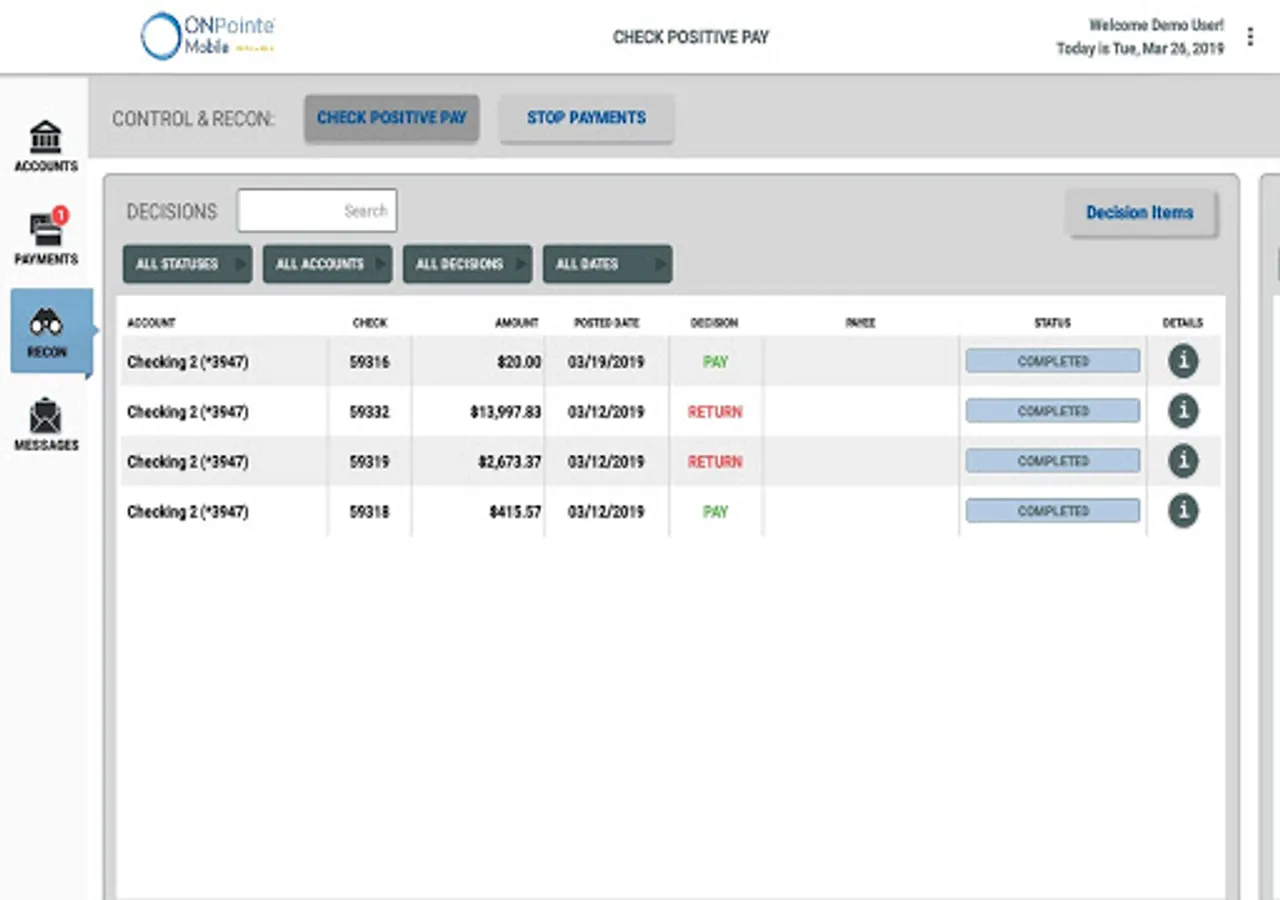View details for check 59332
The image size is (1280, 900).
pos(1183,411)
